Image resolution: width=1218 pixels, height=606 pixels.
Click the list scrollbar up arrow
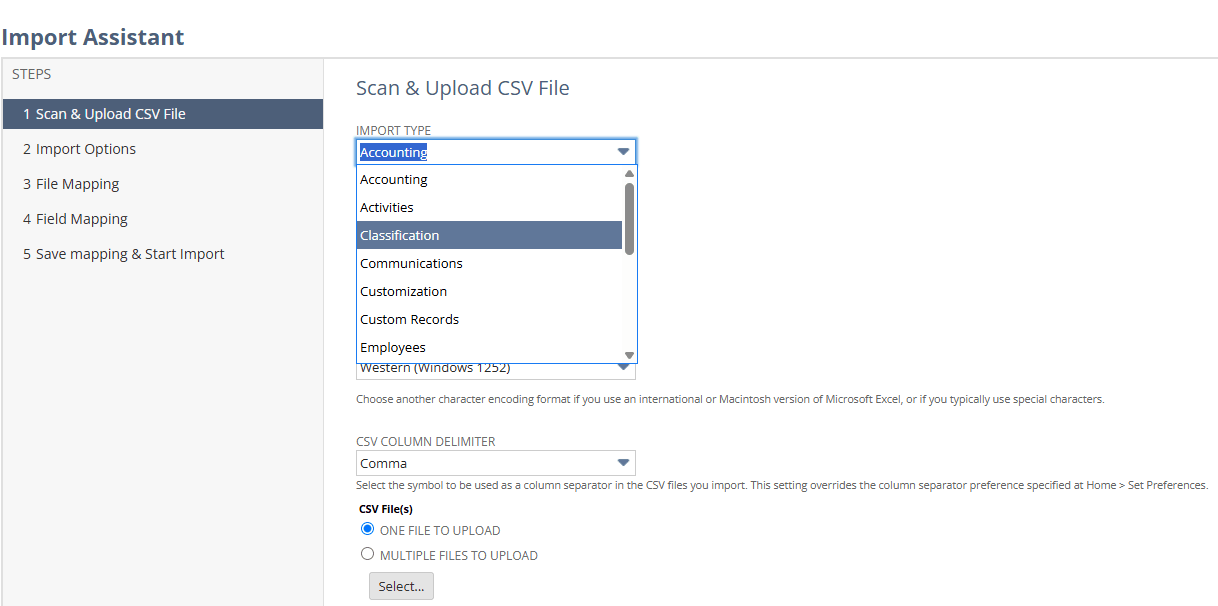pos(629,173)
